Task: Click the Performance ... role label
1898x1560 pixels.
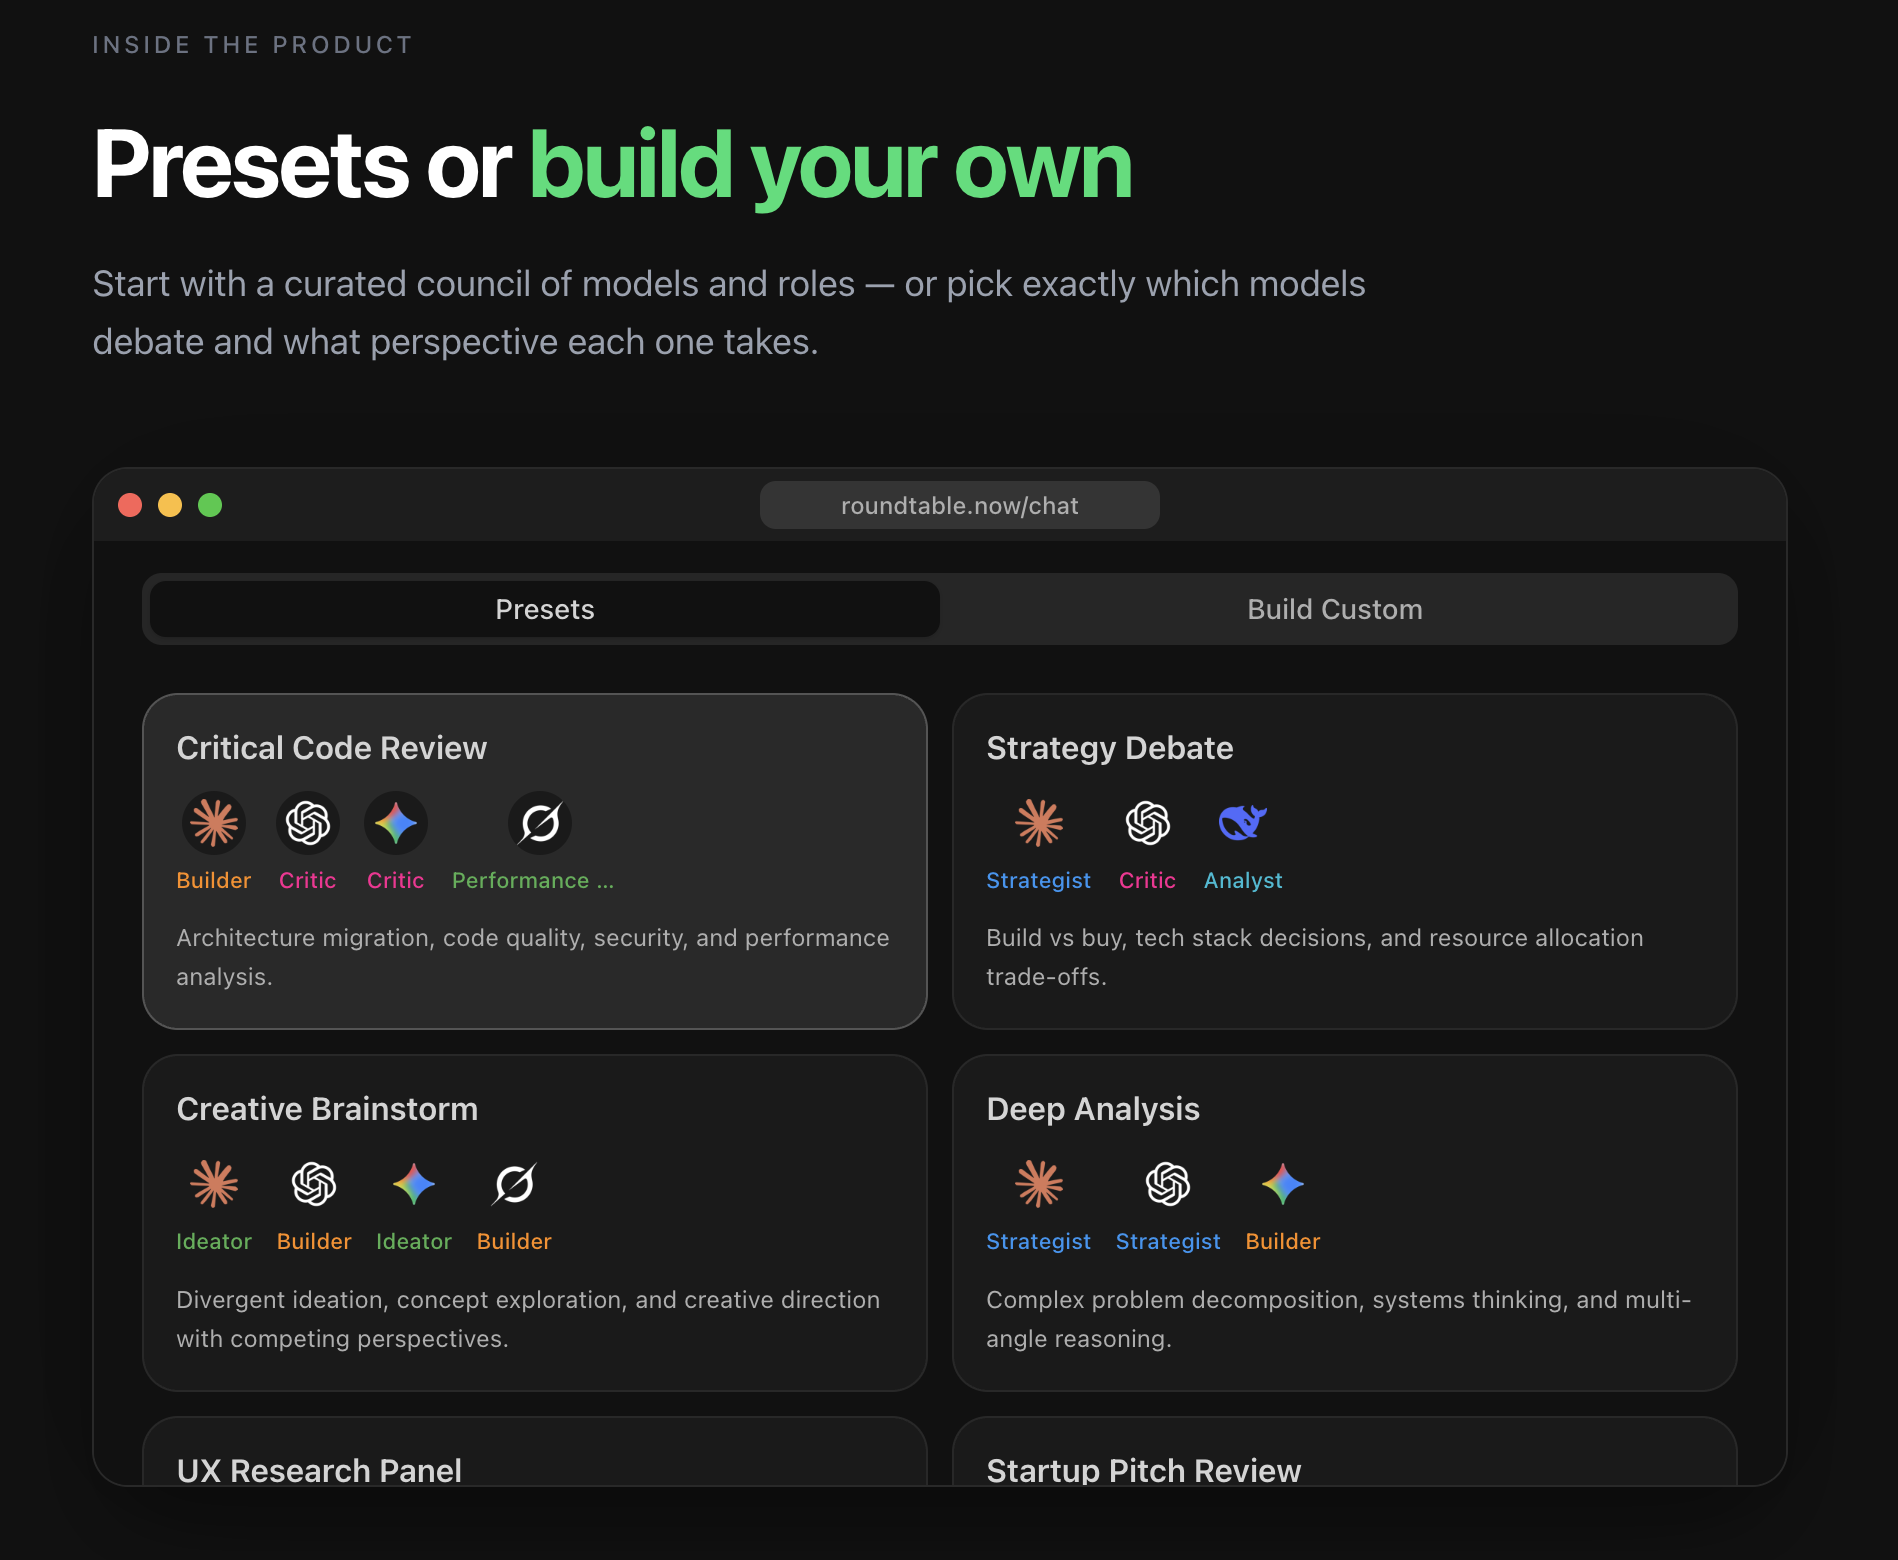Action: [533, 880]
